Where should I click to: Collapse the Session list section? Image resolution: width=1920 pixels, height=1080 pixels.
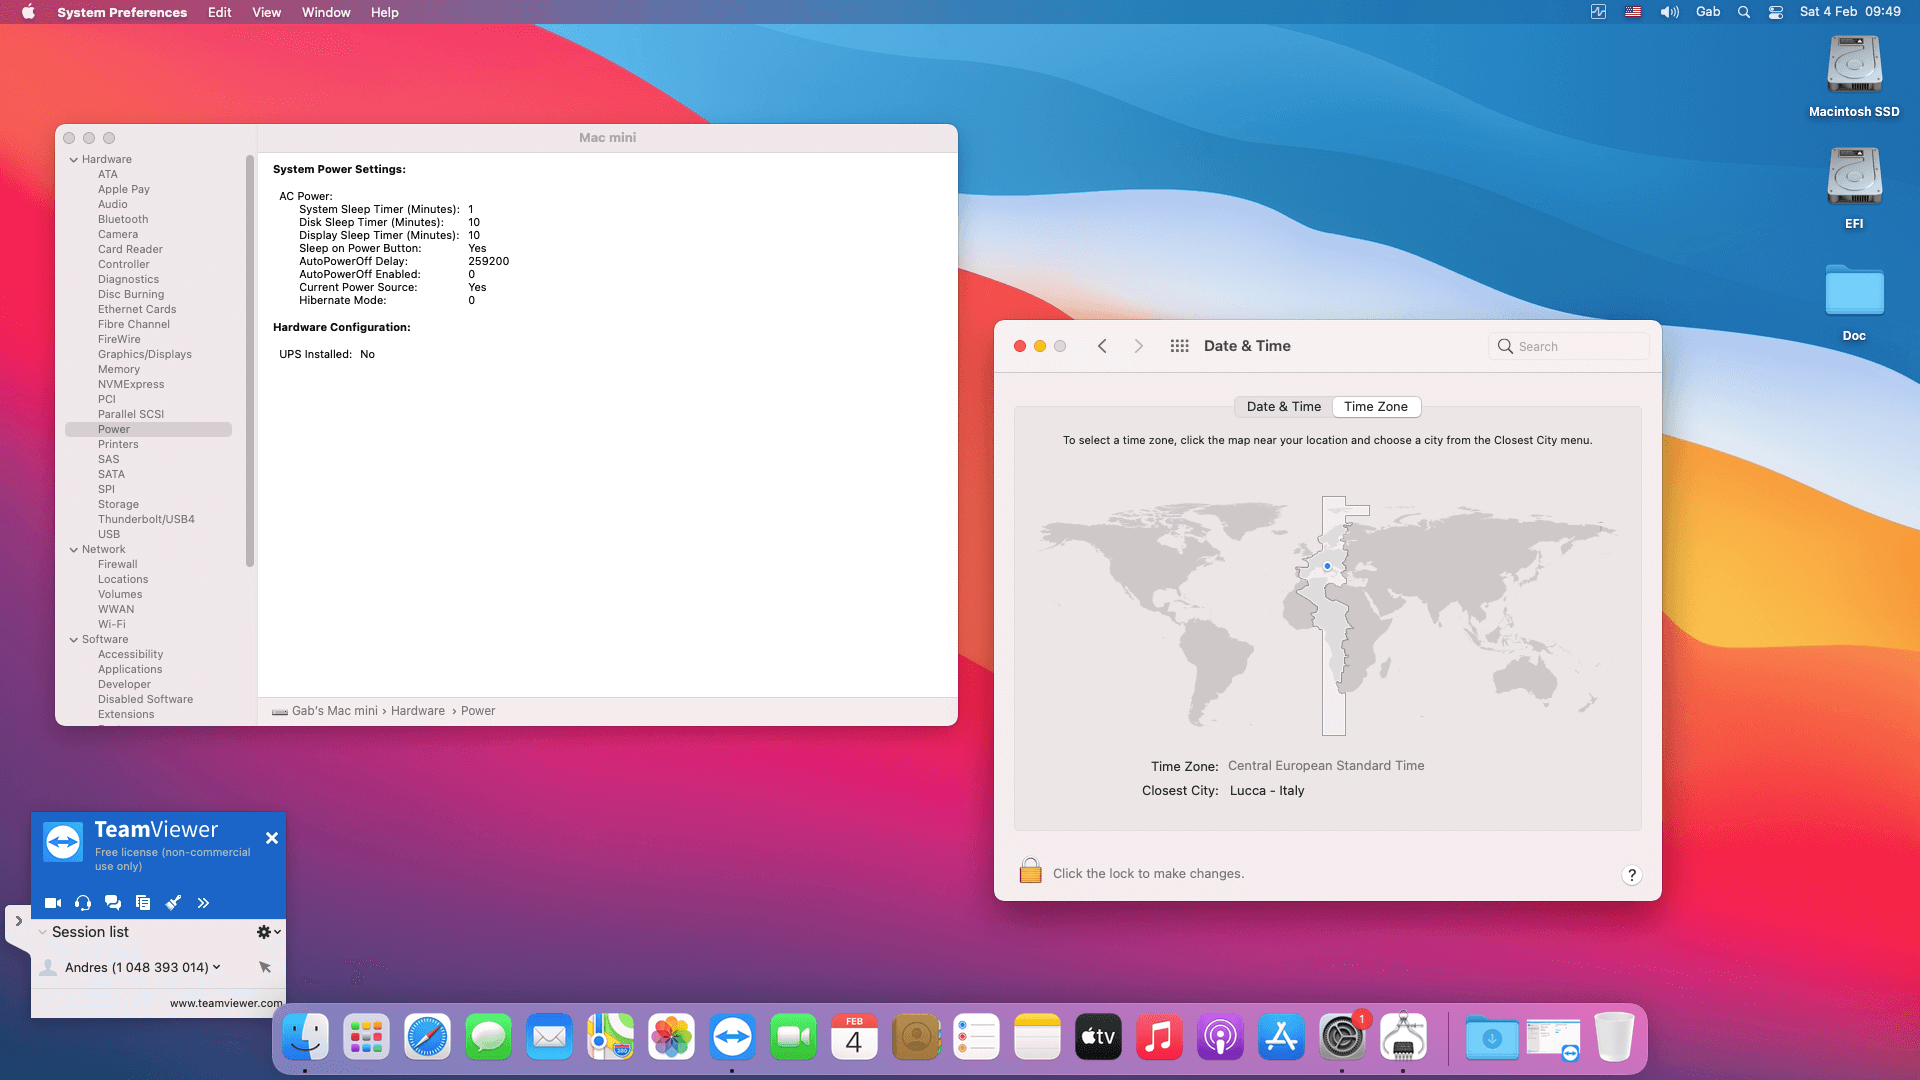point(43,932)
